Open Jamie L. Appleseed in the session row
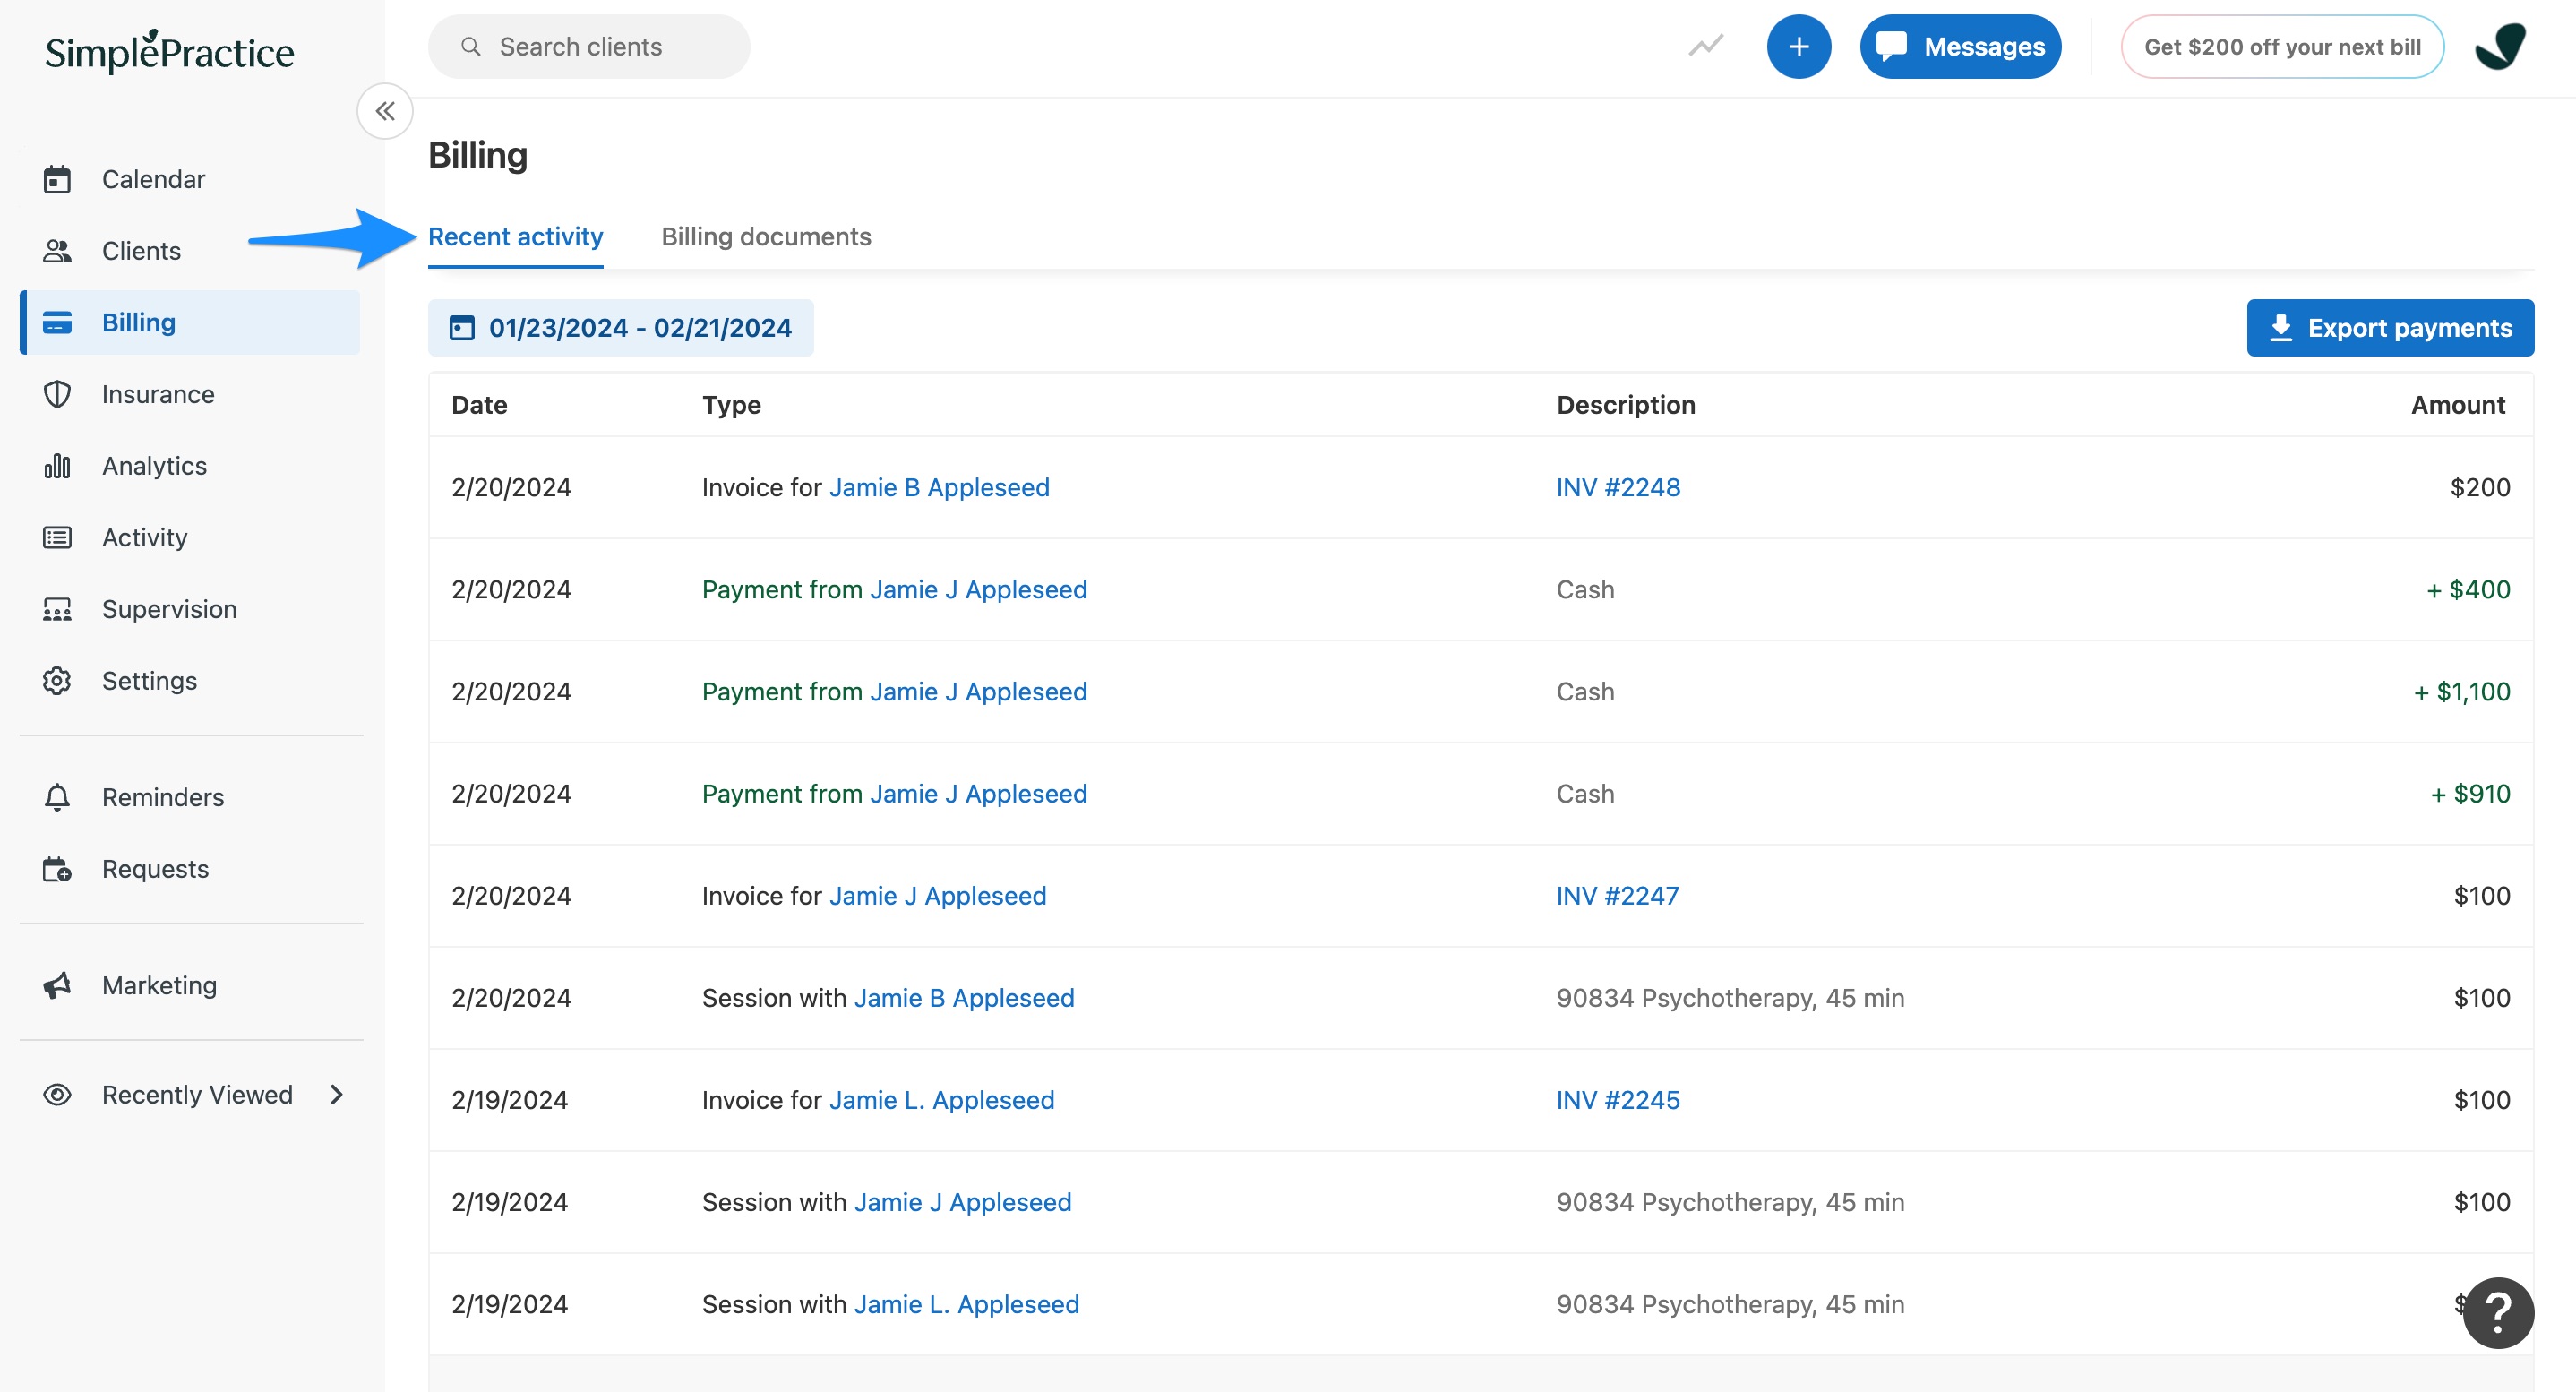 coord(967,1304)
